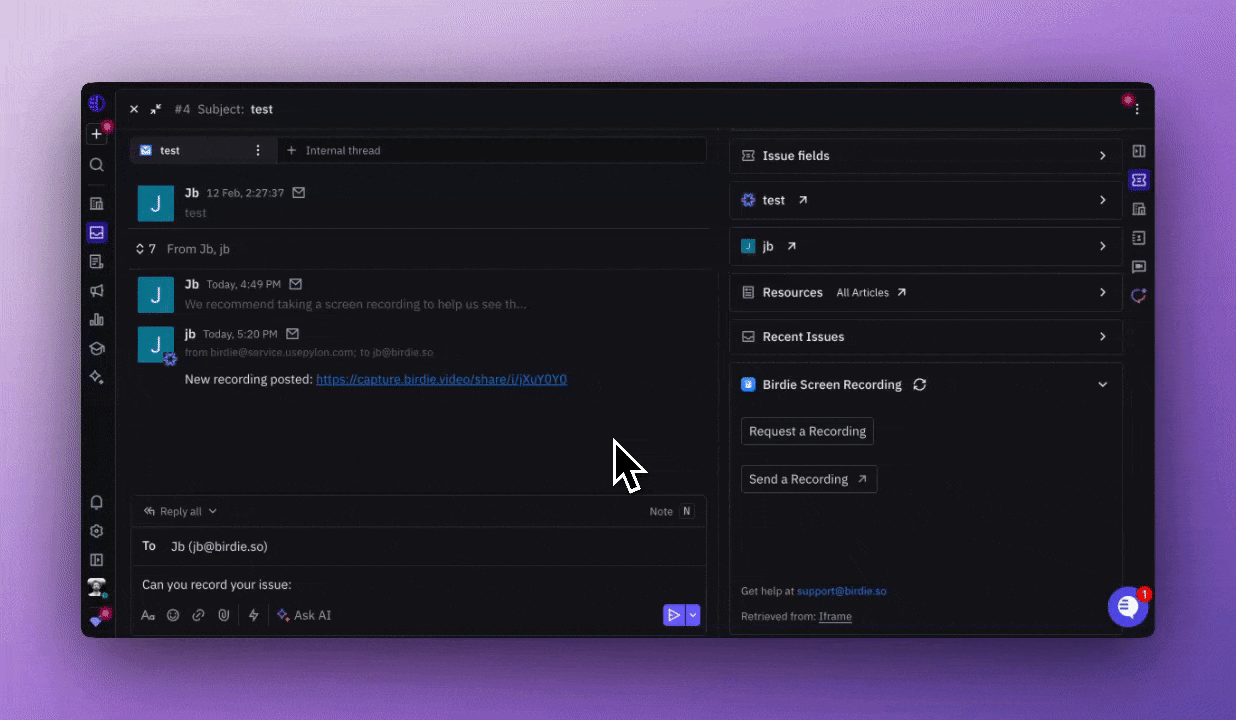Select the test email thread tab
The height and width of the screenshot is (720, 1236).
[x=188, y=151]
